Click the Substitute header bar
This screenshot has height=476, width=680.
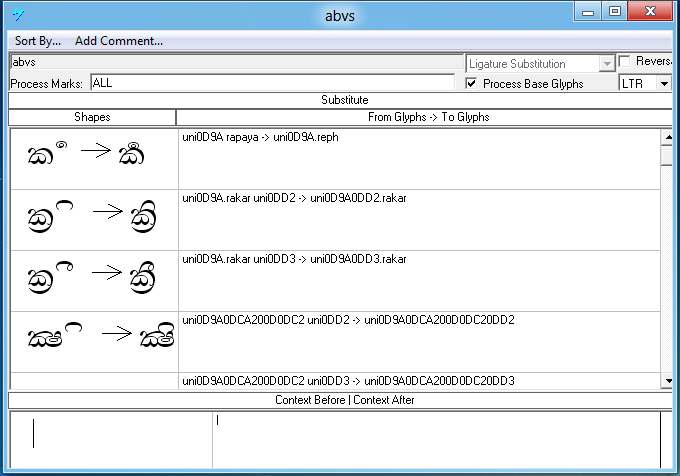340,100
